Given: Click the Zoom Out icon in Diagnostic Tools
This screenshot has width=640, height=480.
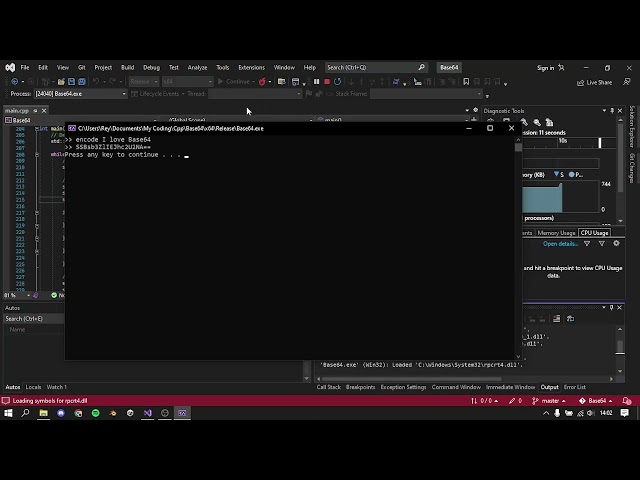Looking at the screenshot, I should coord(537,122).
